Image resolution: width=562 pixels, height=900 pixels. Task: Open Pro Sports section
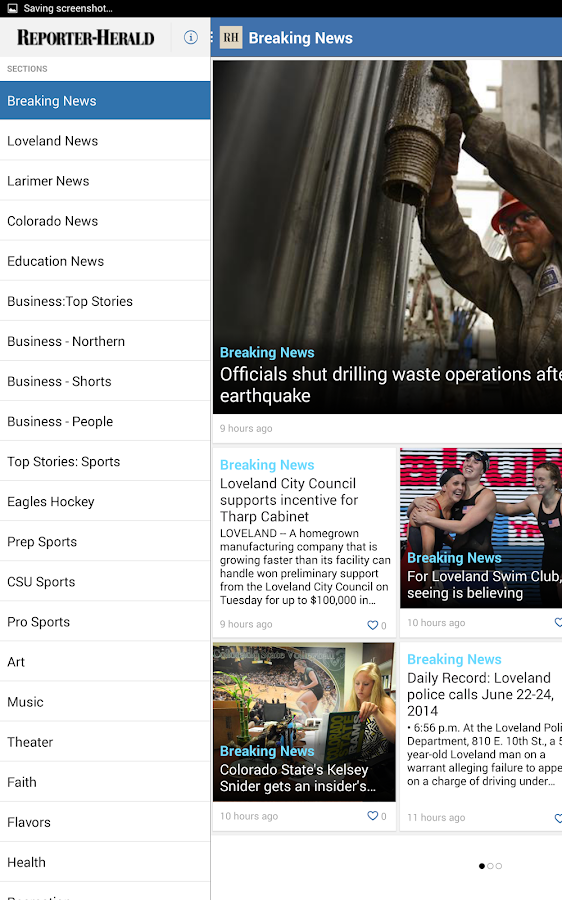point(105,622)
